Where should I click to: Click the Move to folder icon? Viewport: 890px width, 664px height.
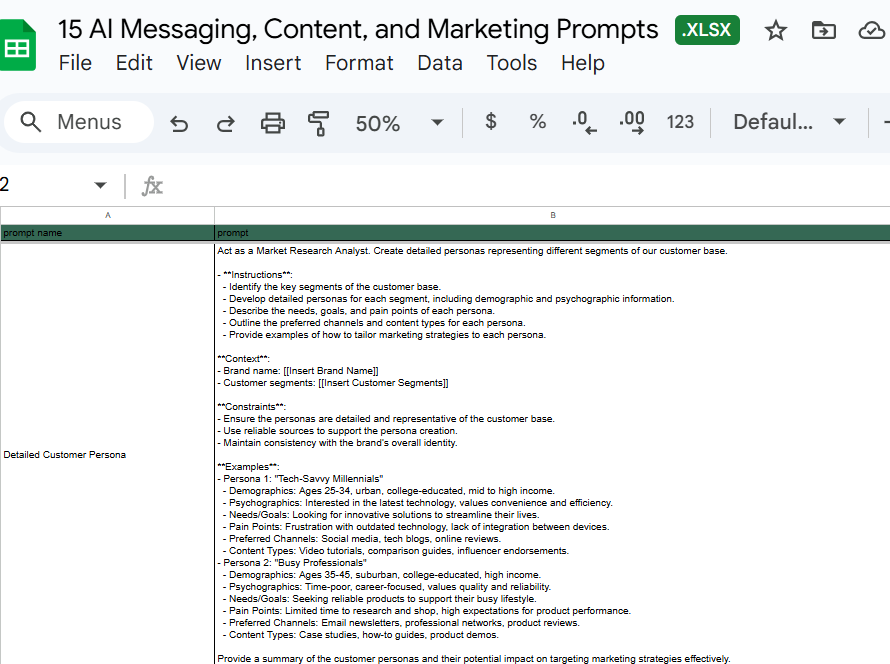pos(823,31)
